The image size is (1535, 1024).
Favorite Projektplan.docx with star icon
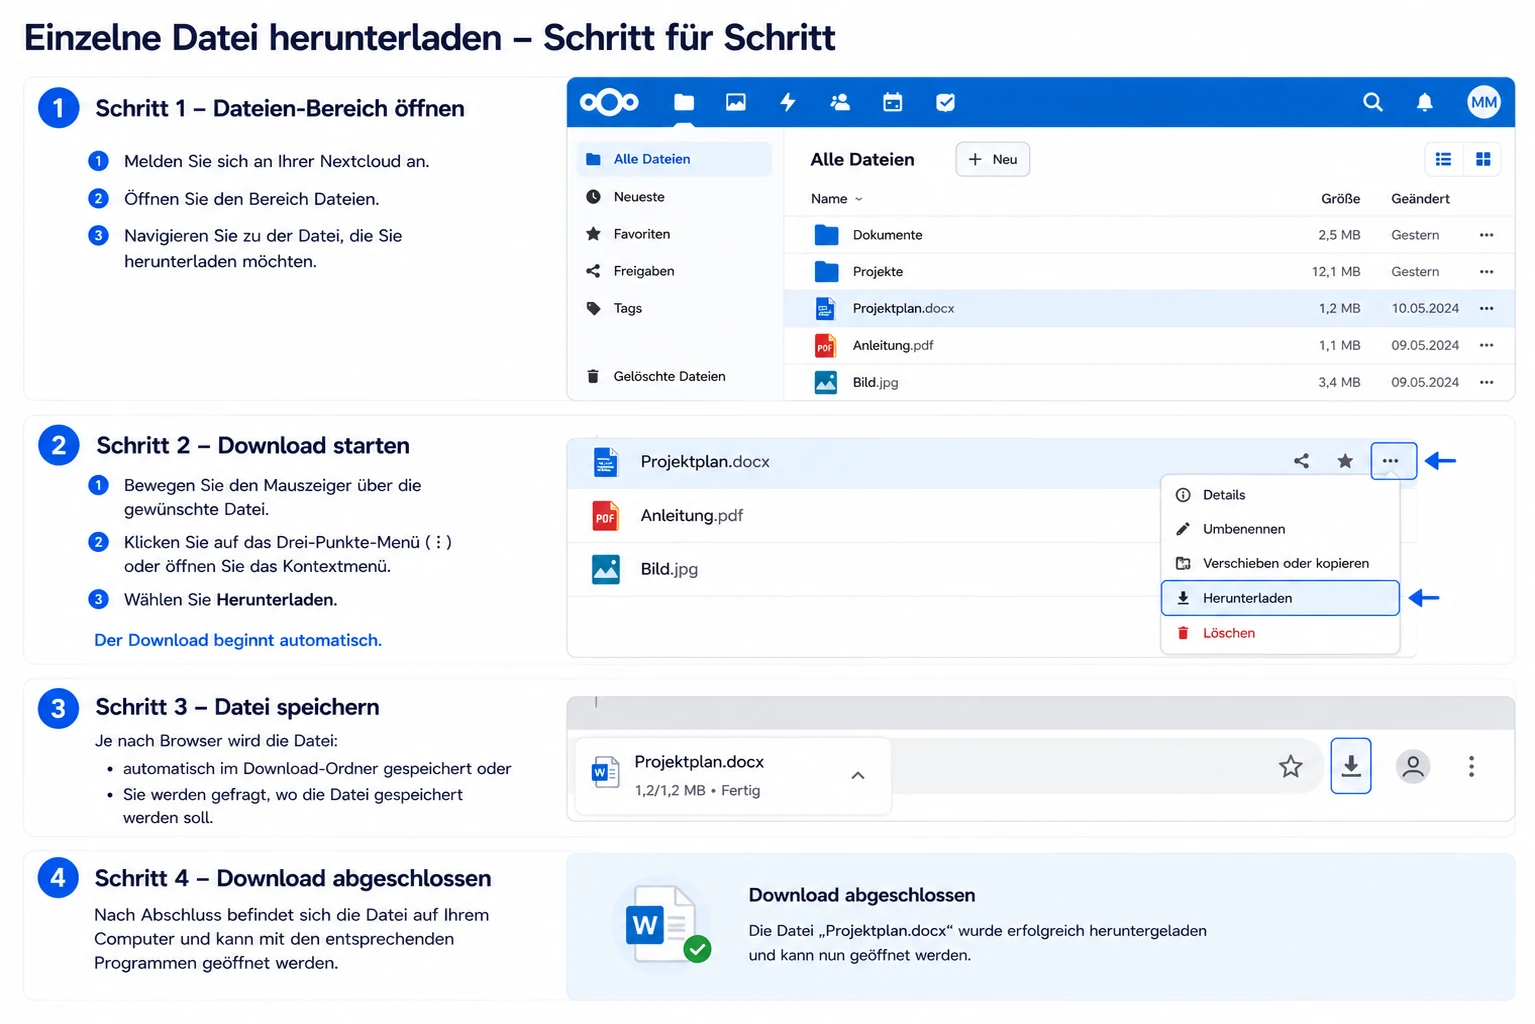pos(1345,461)
